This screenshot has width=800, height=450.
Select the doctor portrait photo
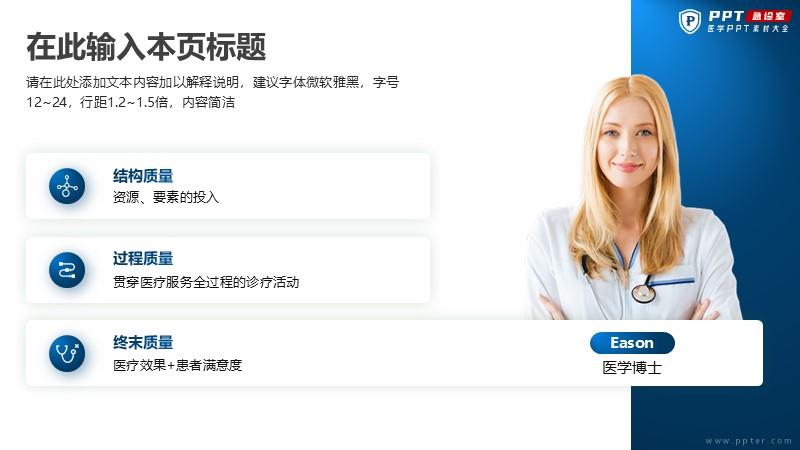[633, 198]
